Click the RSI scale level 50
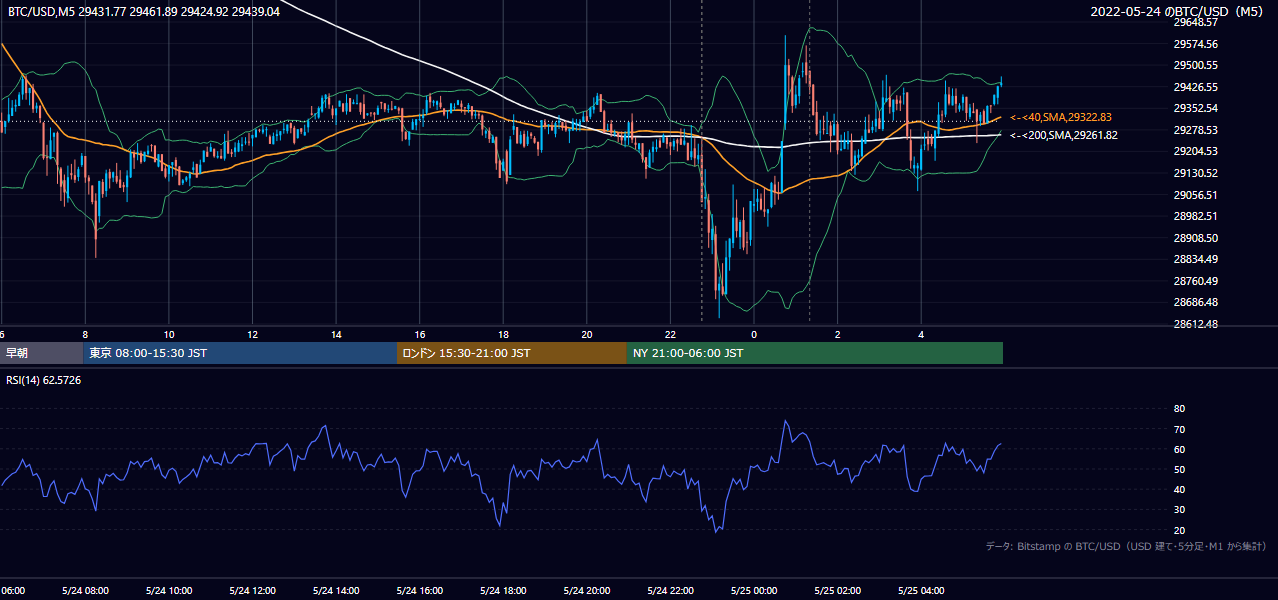 [x=1179, y=469]
